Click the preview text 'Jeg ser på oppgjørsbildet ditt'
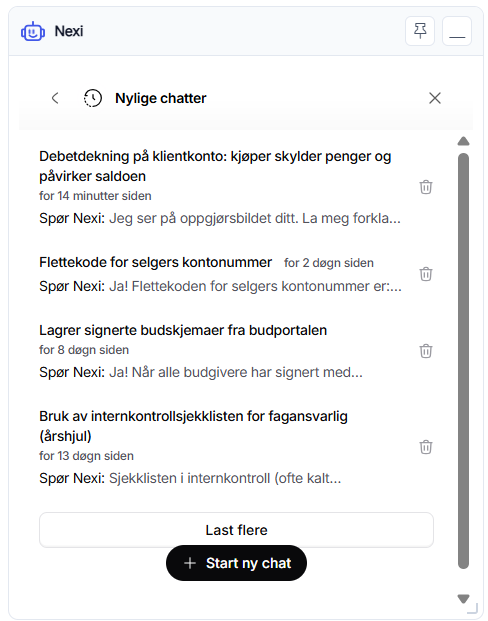The image size is (488, 621). click(203, 219)
